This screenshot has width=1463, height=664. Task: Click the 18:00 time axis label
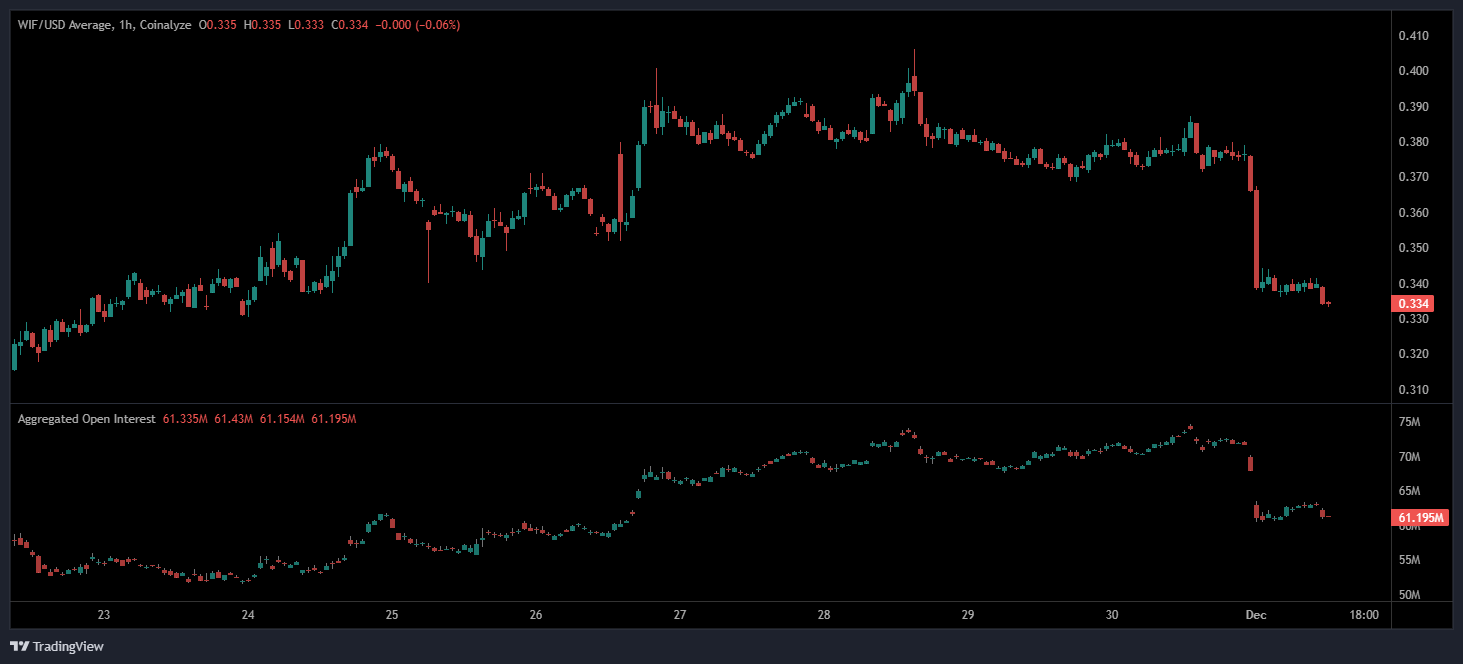(1364, 615)
